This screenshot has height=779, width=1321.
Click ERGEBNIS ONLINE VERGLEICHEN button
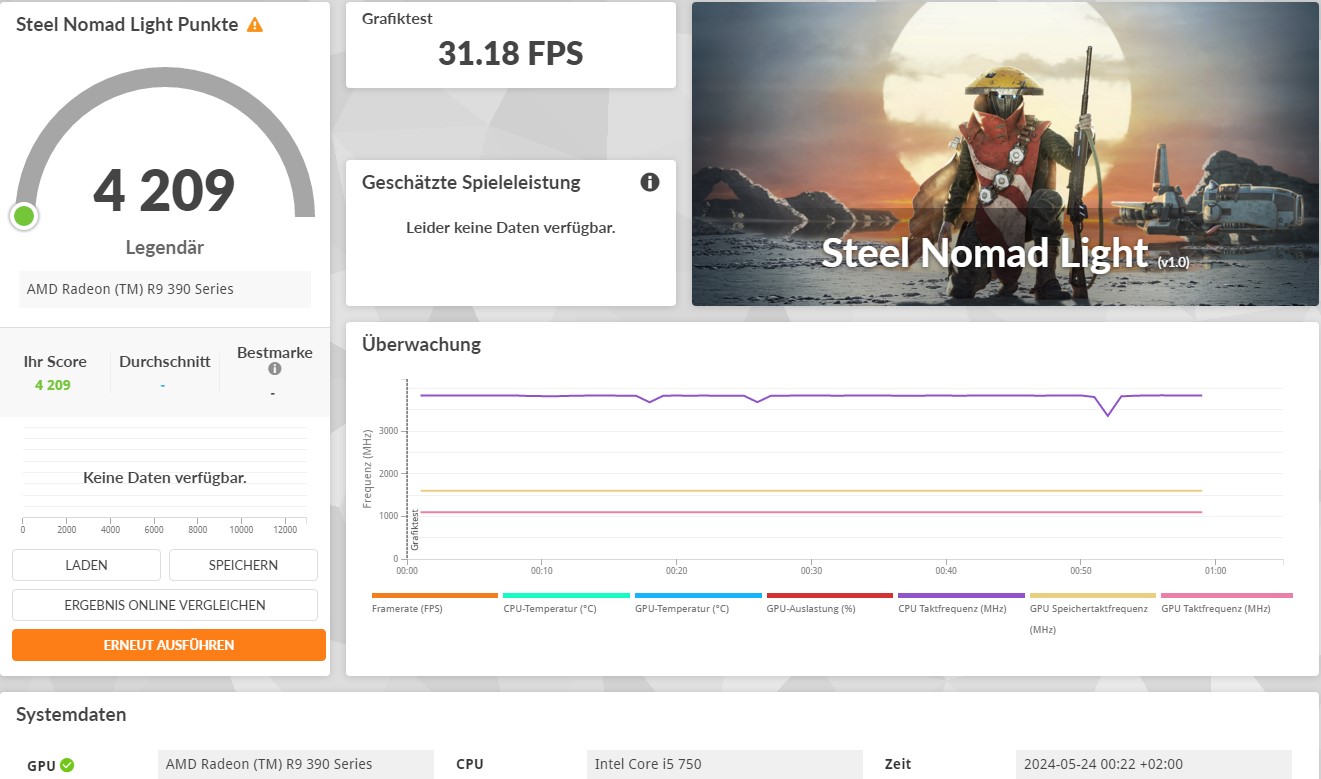(165, 605)
